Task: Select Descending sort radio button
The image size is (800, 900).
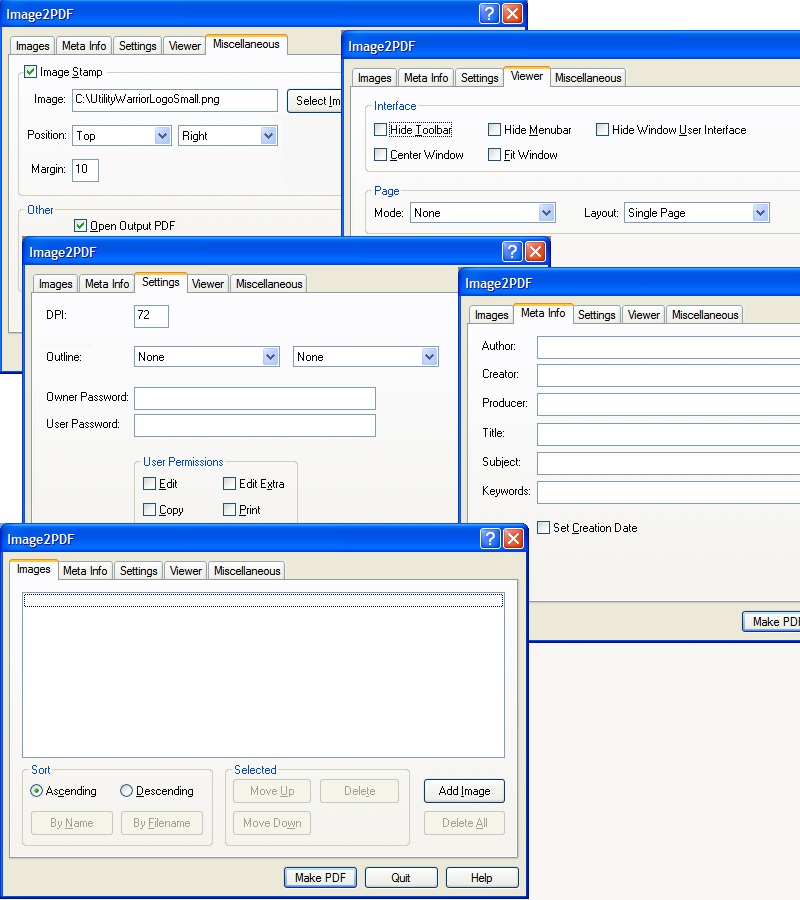Action: 126,791
